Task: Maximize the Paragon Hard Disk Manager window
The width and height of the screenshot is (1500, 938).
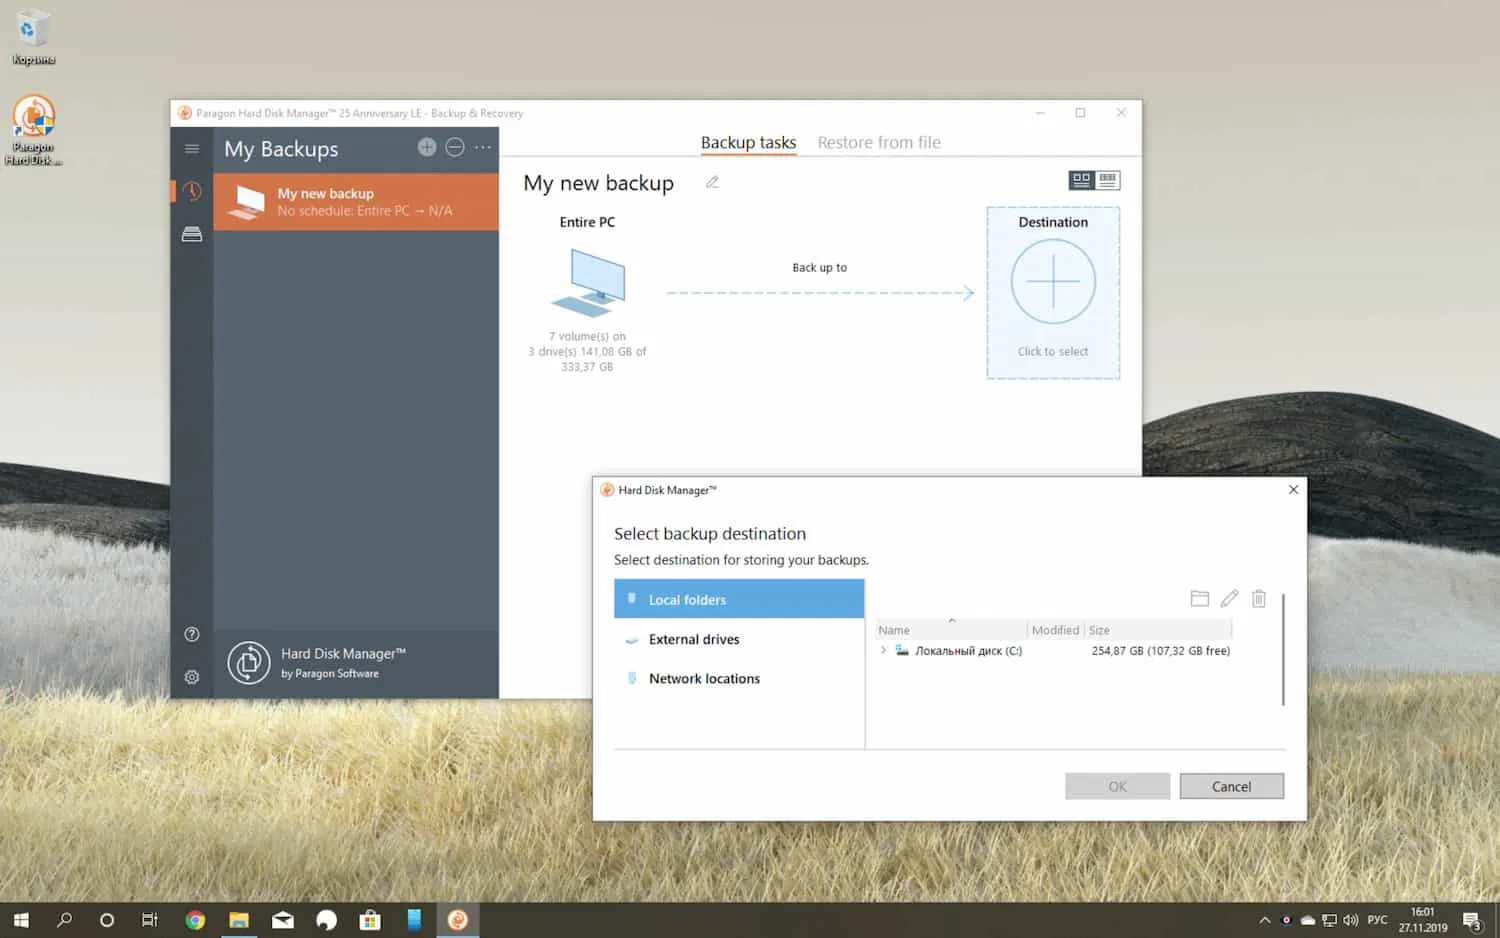Action: click(1080, 113)
